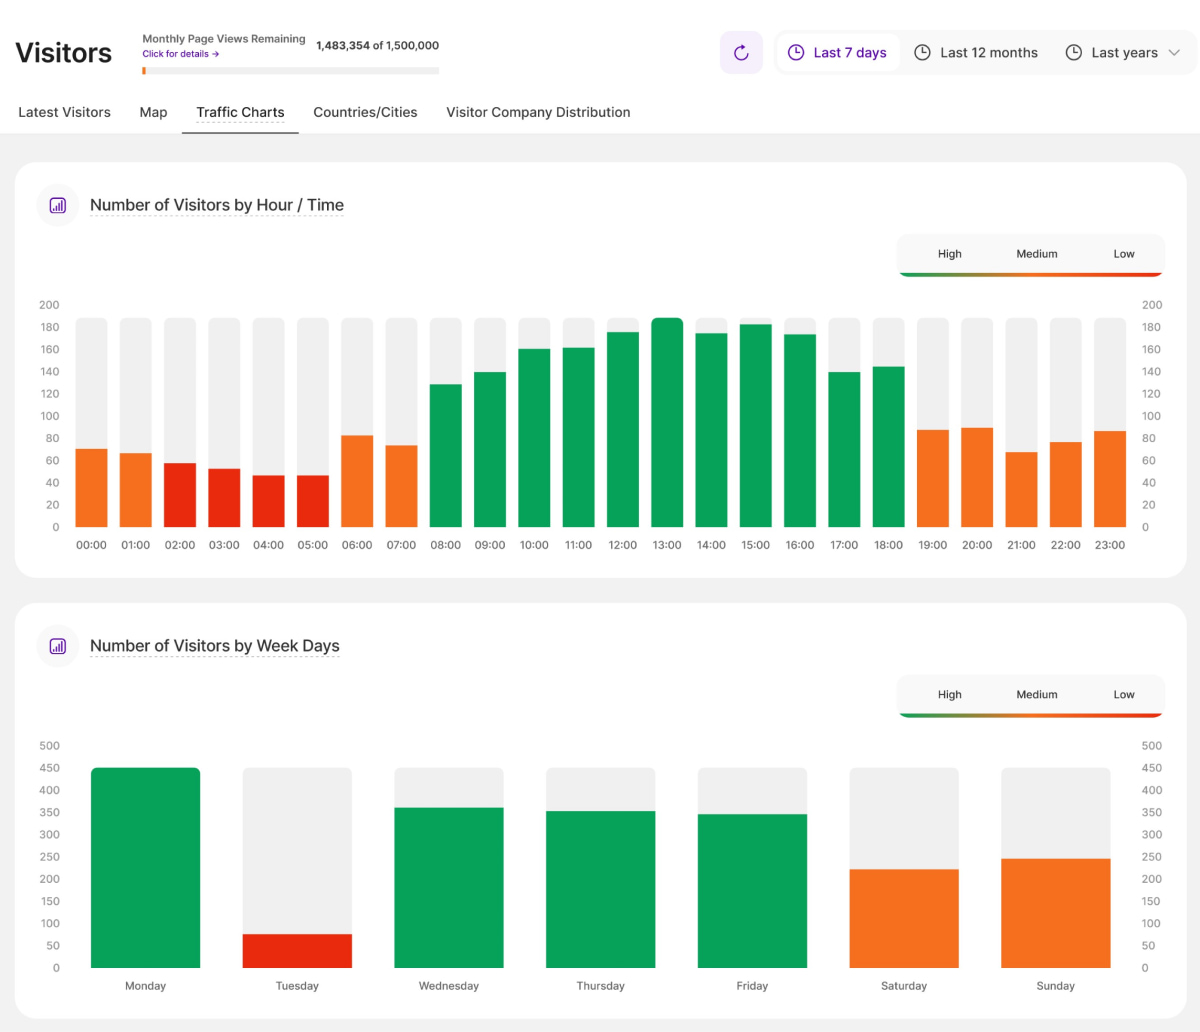Expand the Last years dropdown chevron
The width and height of the screenshot is (1200, 1032).
tap(1174, 53)
